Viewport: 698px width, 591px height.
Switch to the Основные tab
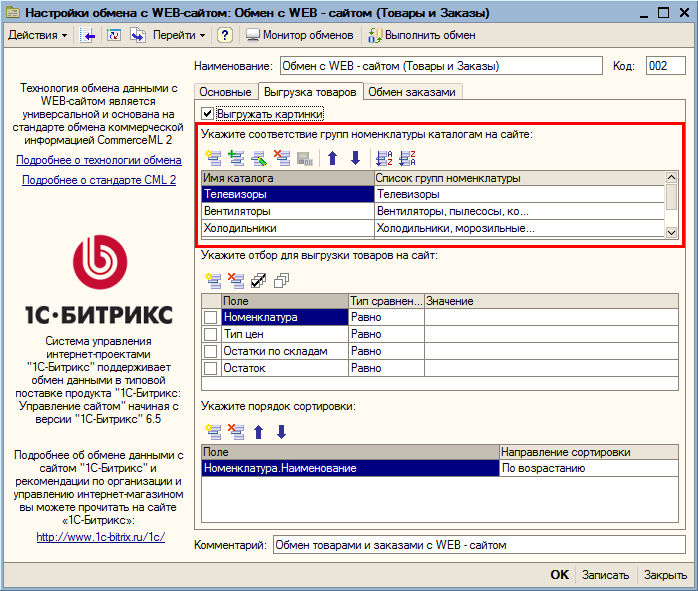point(226,92)
